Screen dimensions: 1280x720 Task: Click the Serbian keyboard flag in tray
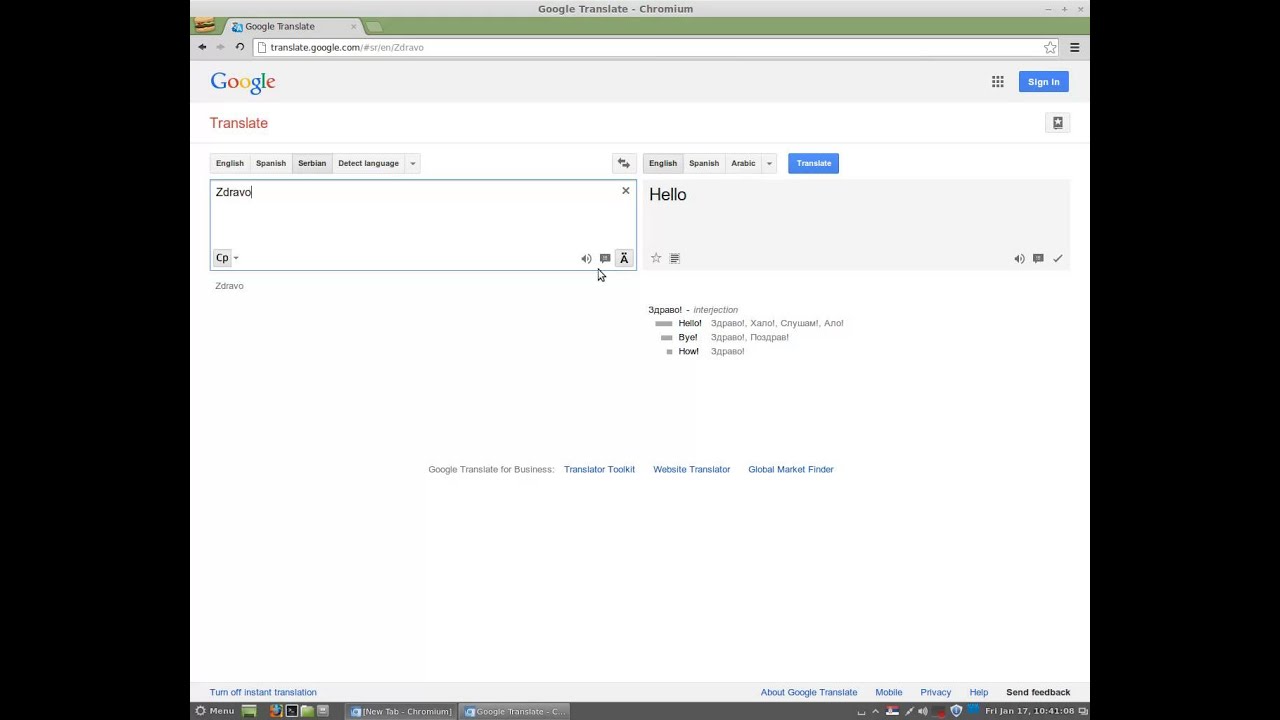(892, 711)
